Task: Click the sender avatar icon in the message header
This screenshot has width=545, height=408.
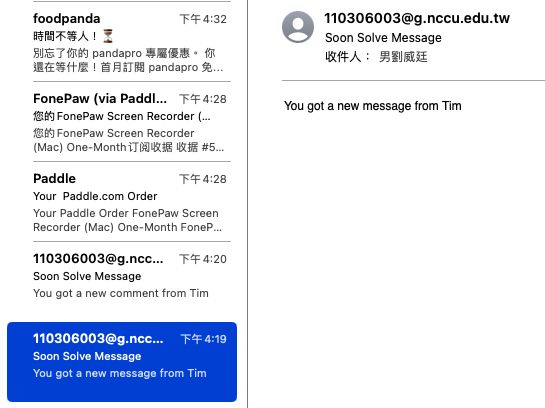Action: pyautogui.click(x=298, y=27)
